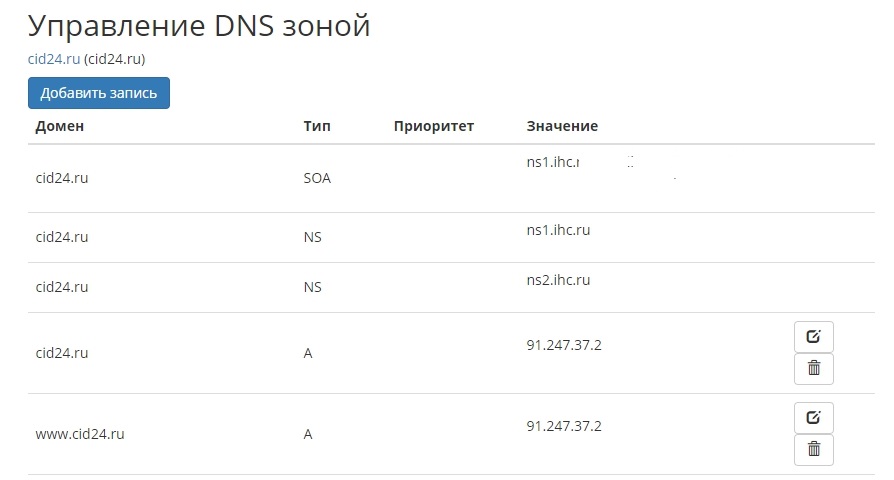Viewport: 894px width, 480px height.
Task: Select the SOA row cid24.ru domain cell
Action: coord(62,178)
